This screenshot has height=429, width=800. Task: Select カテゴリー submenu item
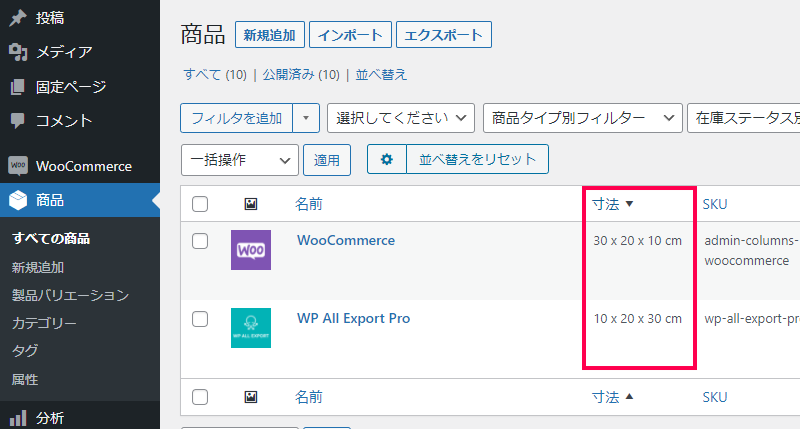tap(44, 323)
